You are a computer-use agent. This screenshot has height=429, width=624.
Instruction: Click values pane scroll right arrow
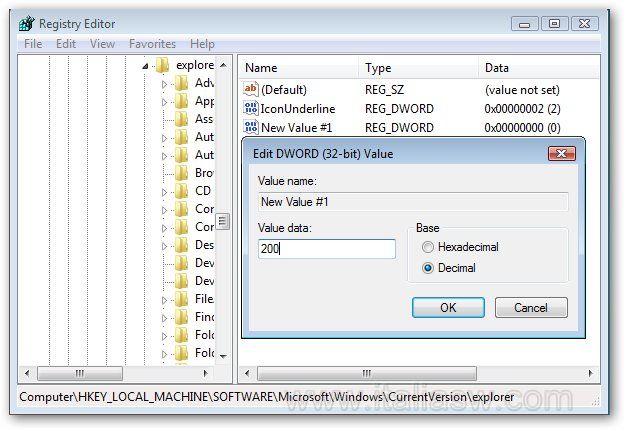tap(590, 373)
